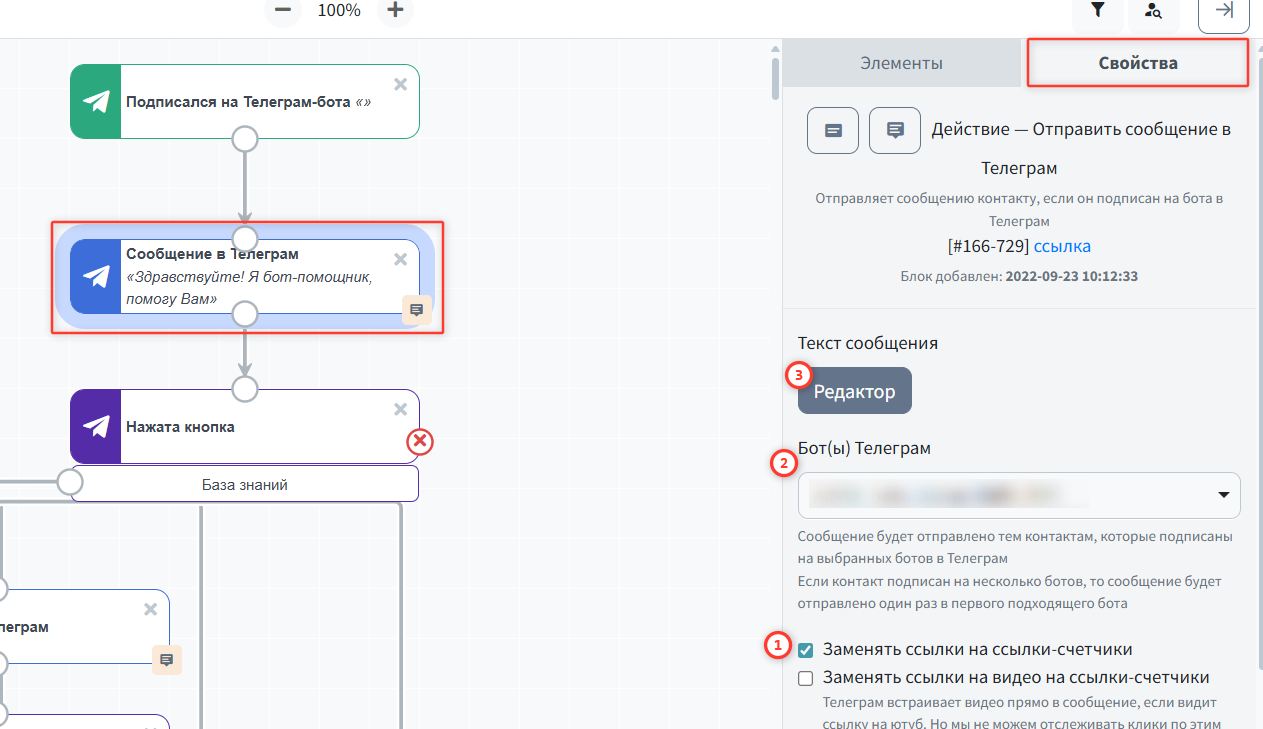The width and height of the screenshot is (1263, 729).
Task: Open comment badge on Сообщение в Телеграм block
Action: coord(417,310)
